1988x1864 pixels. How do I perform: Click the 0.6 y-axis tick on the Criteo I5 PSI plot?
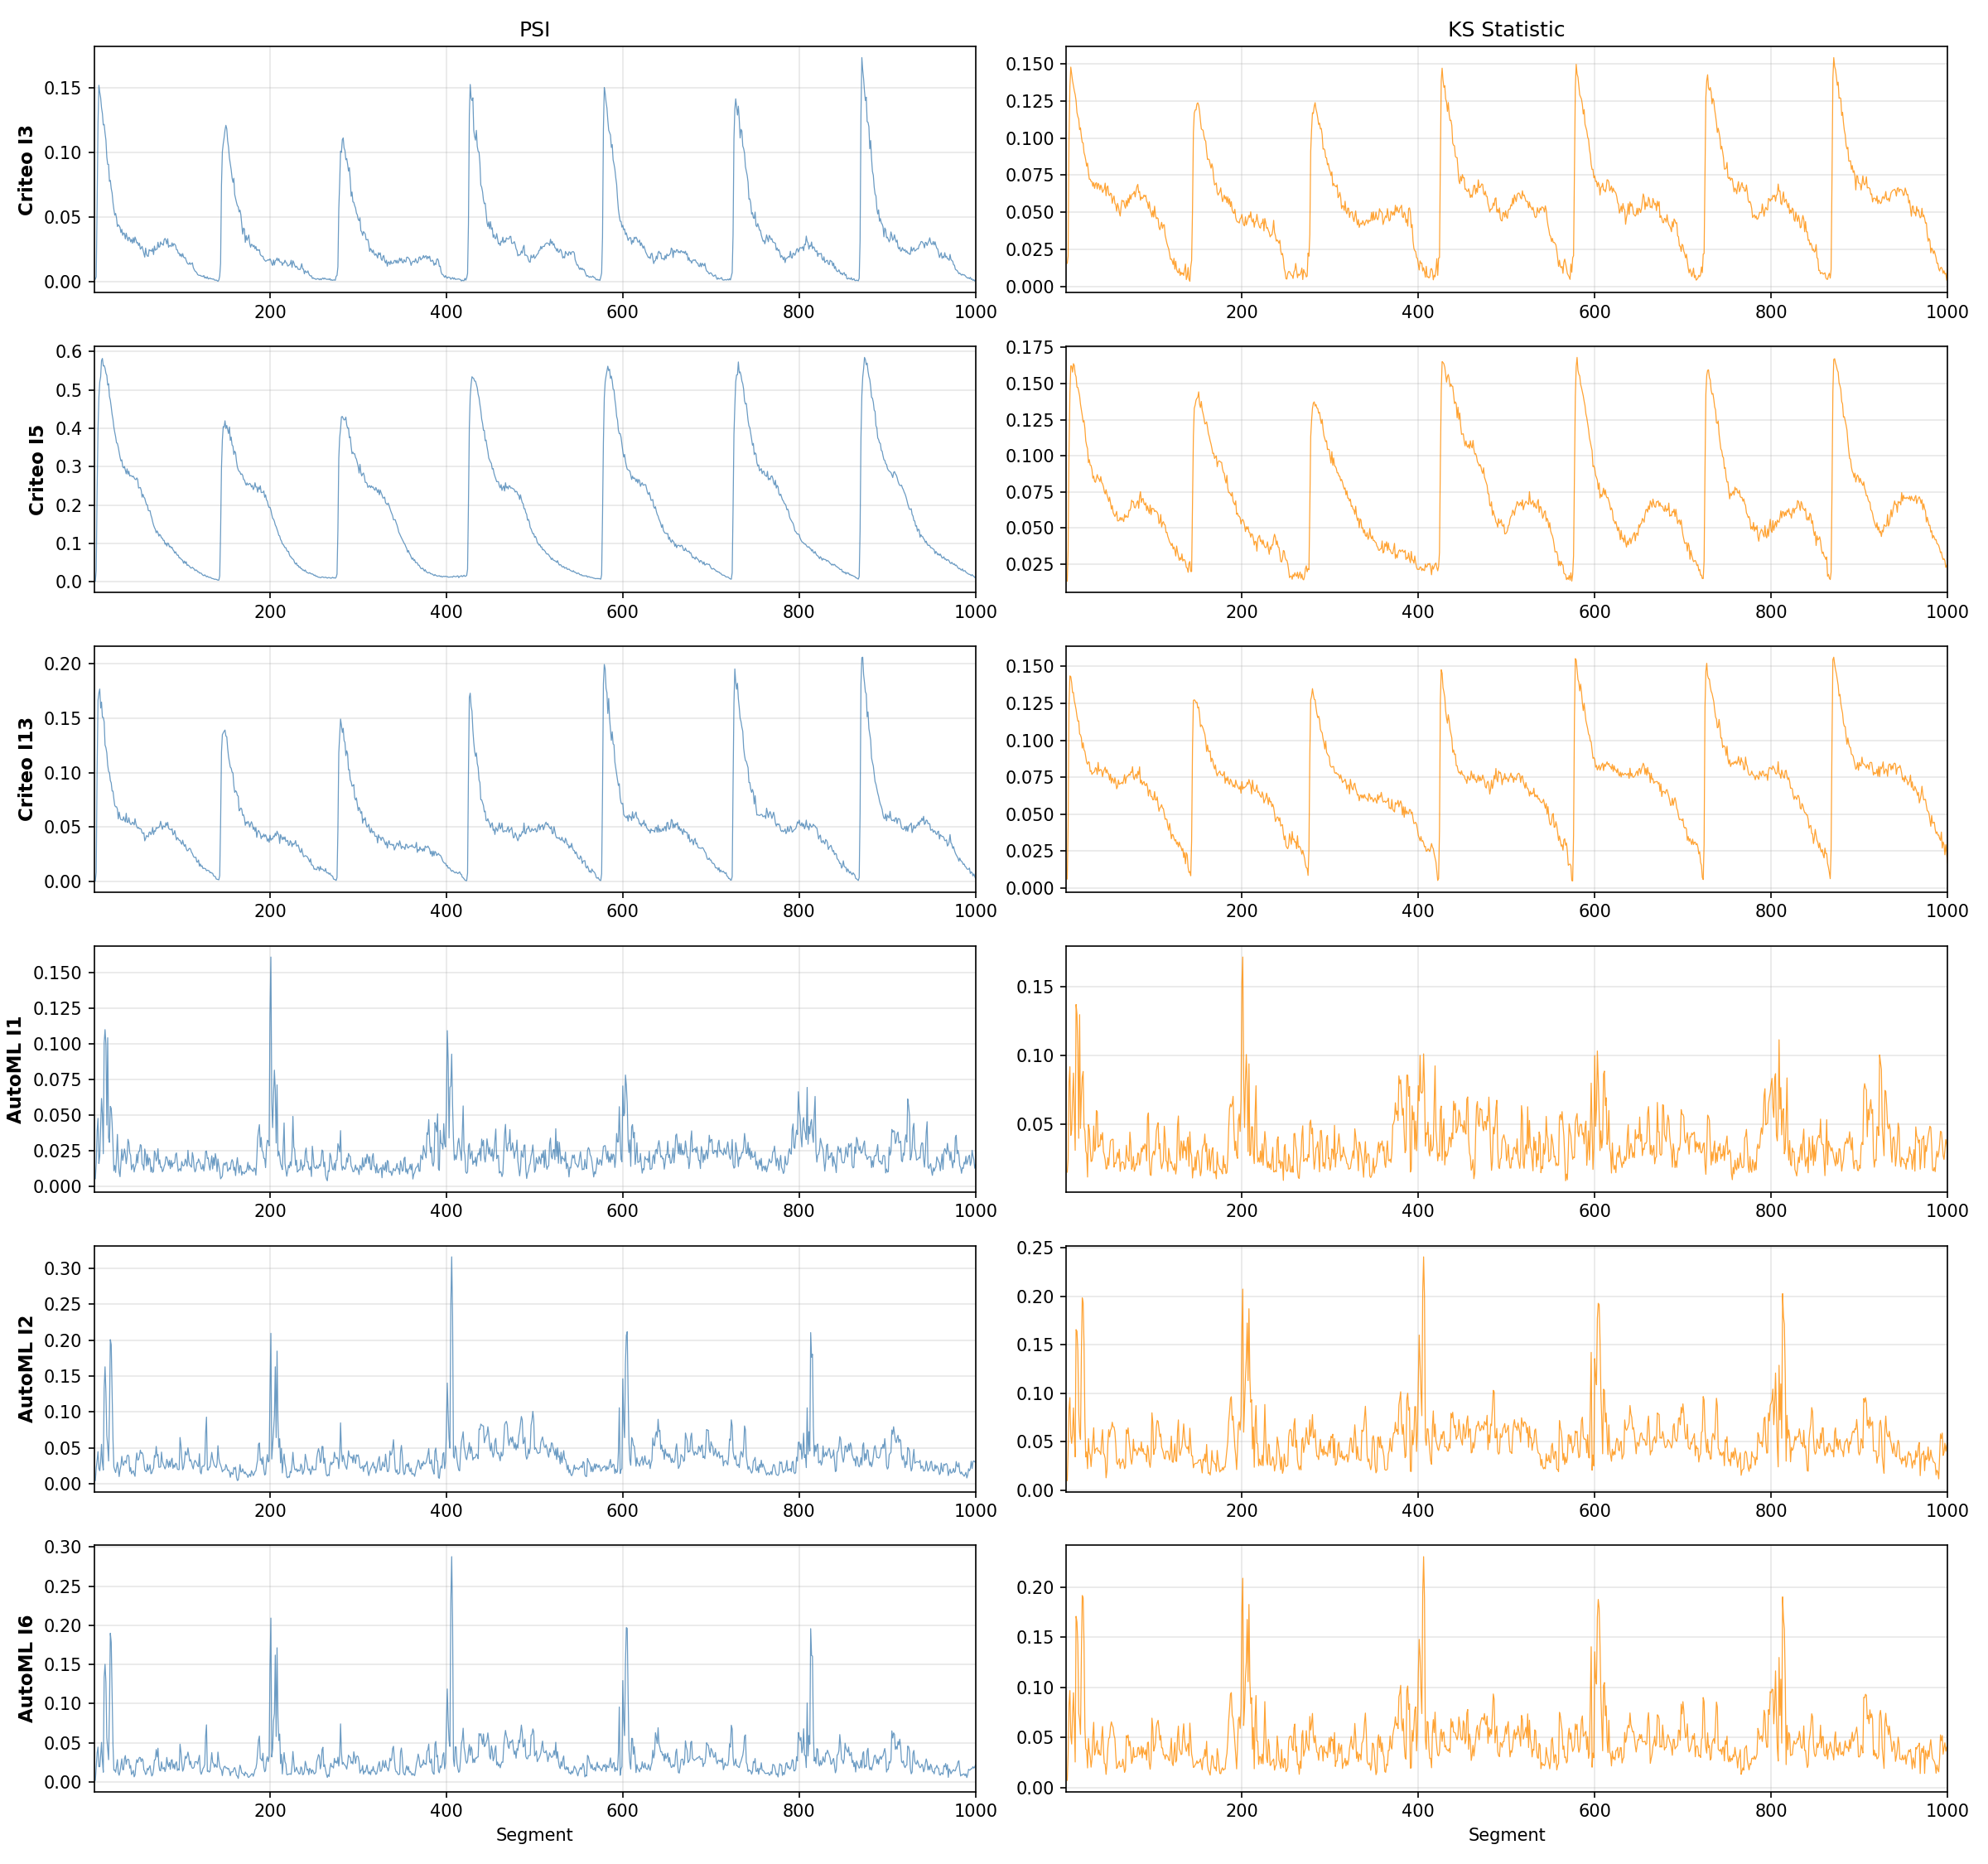click(69, 352)
